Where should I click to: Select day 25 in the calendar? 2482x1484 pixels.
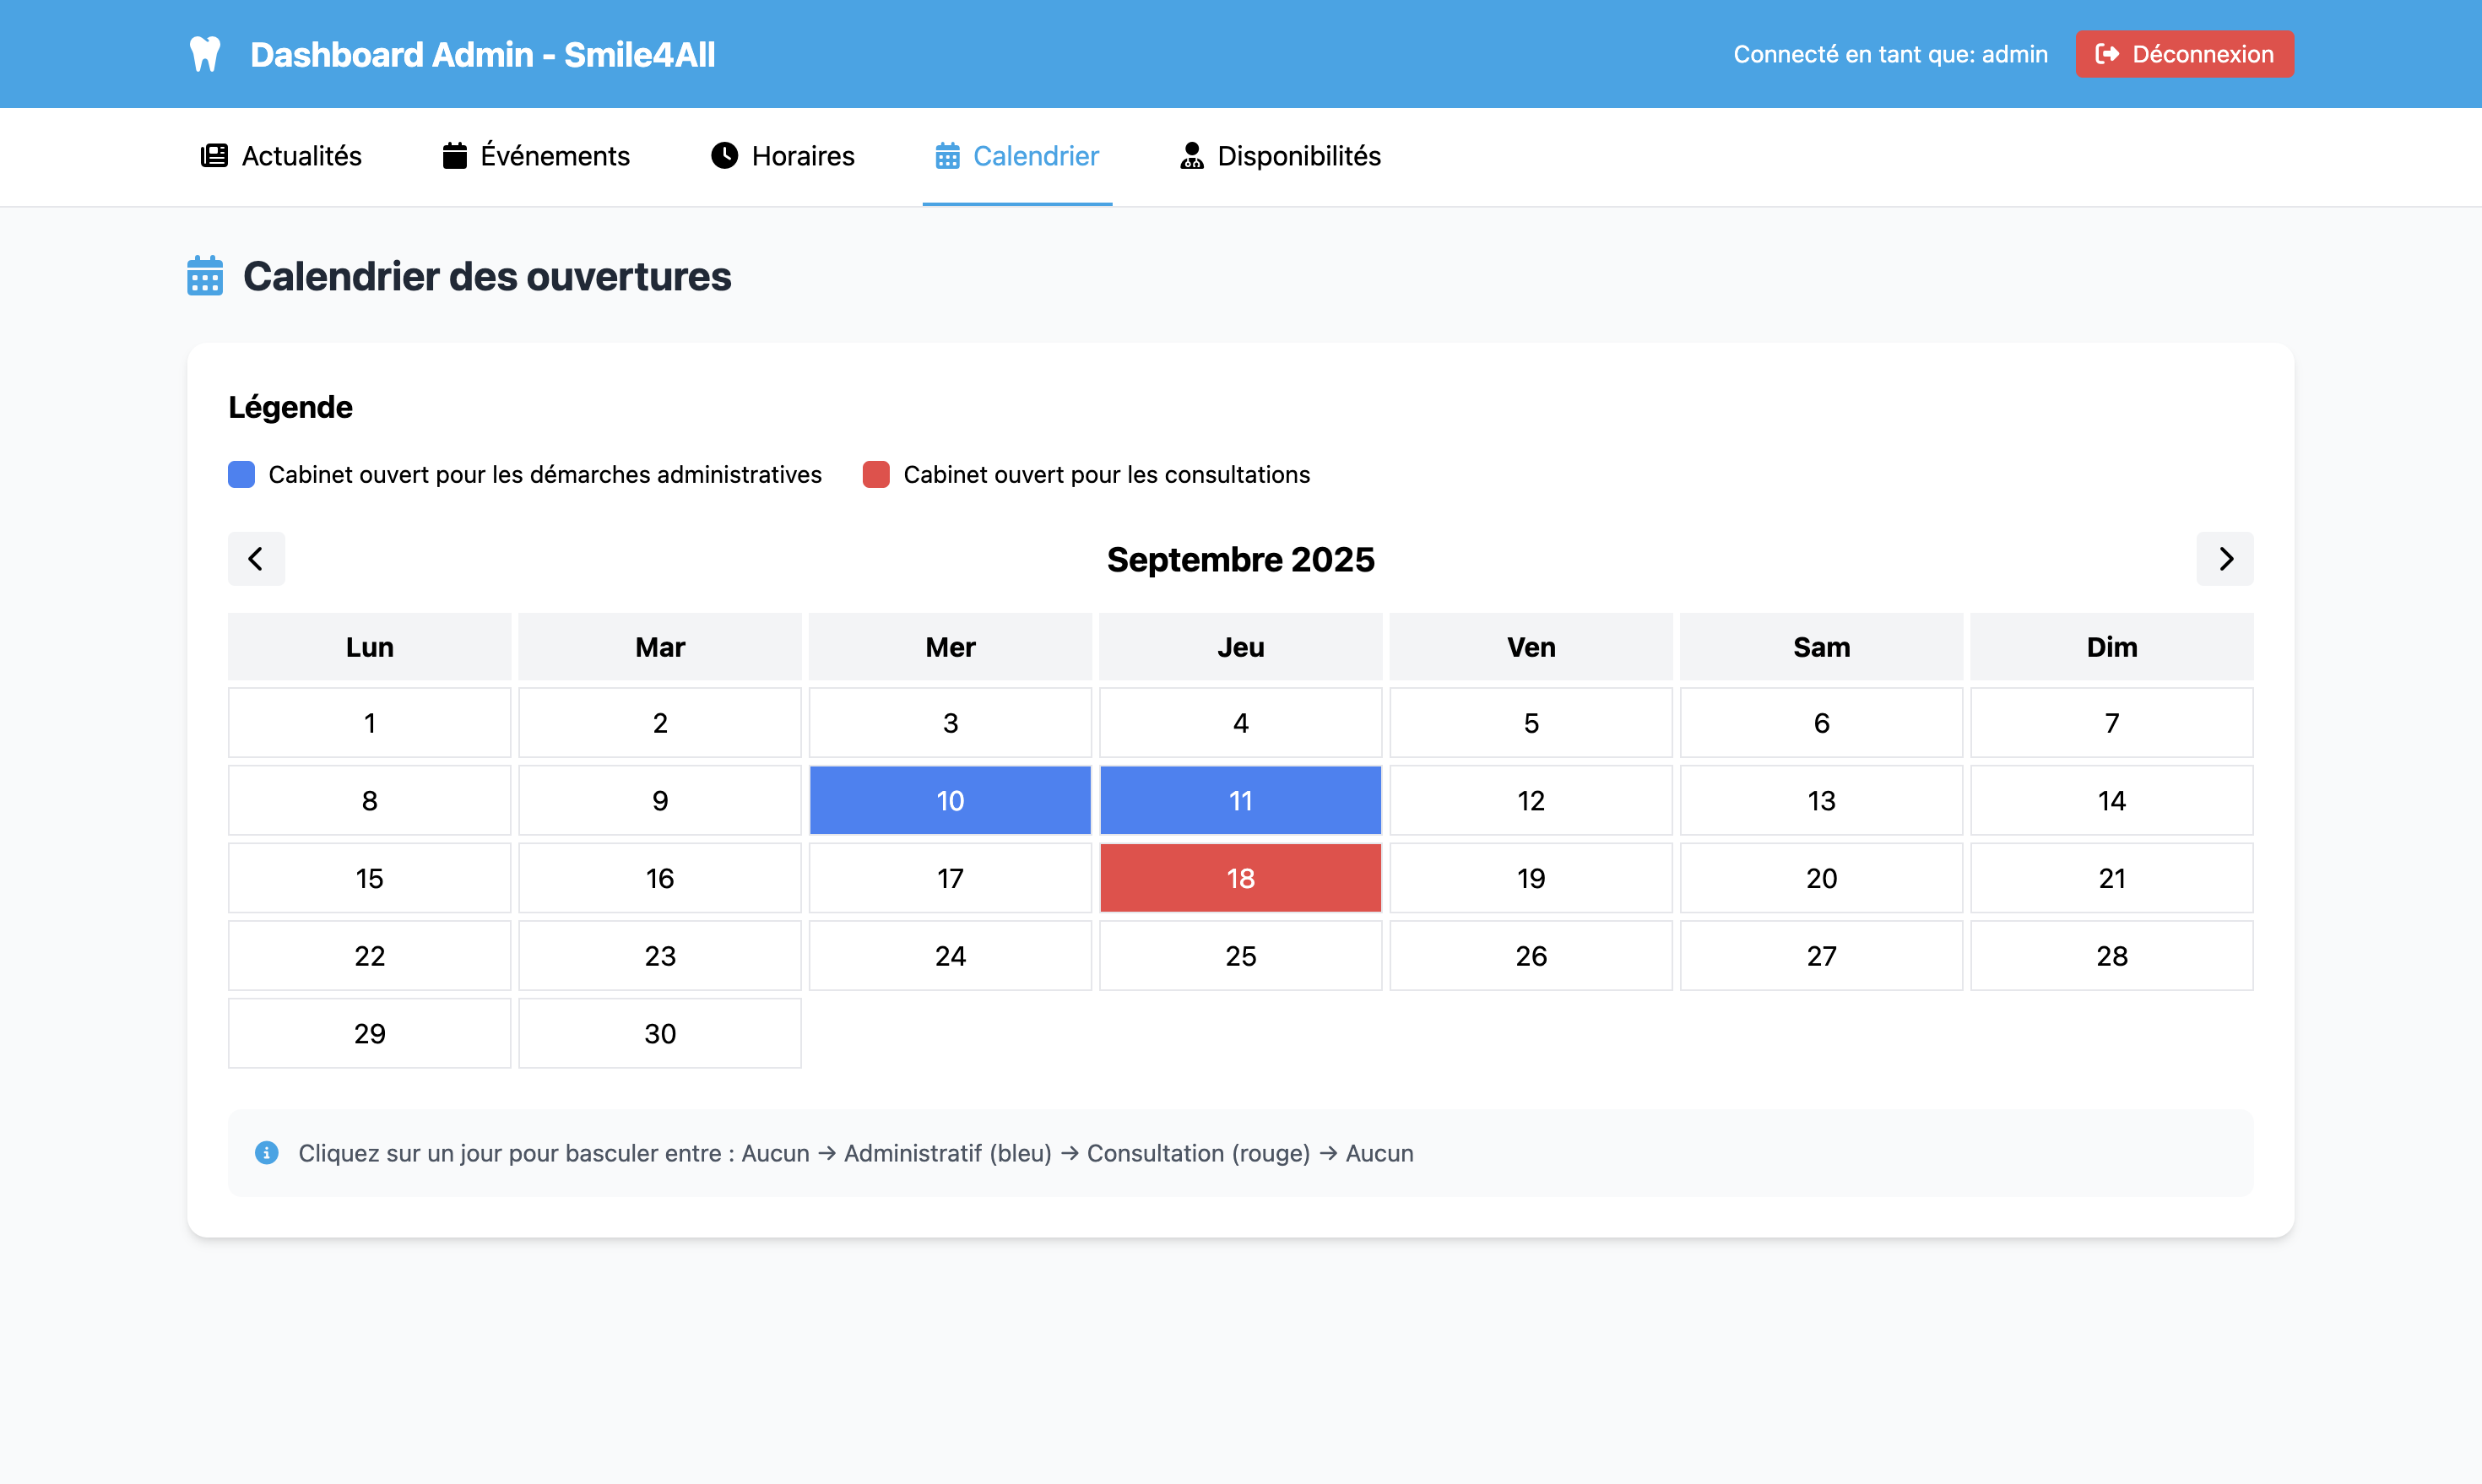pos(1240,956)
